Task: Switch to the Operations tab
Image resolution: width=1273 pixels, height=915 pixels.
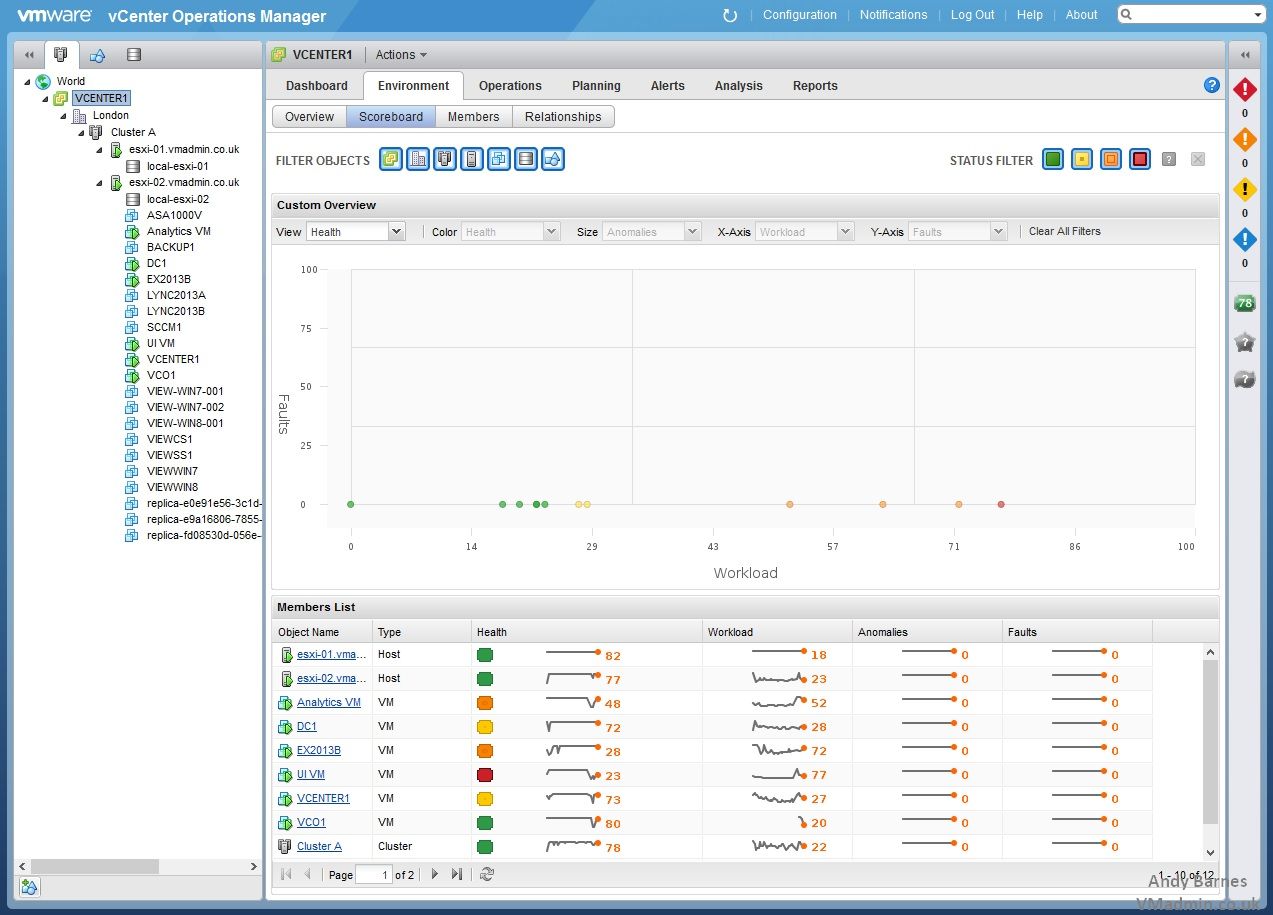Action: (510, 86)
